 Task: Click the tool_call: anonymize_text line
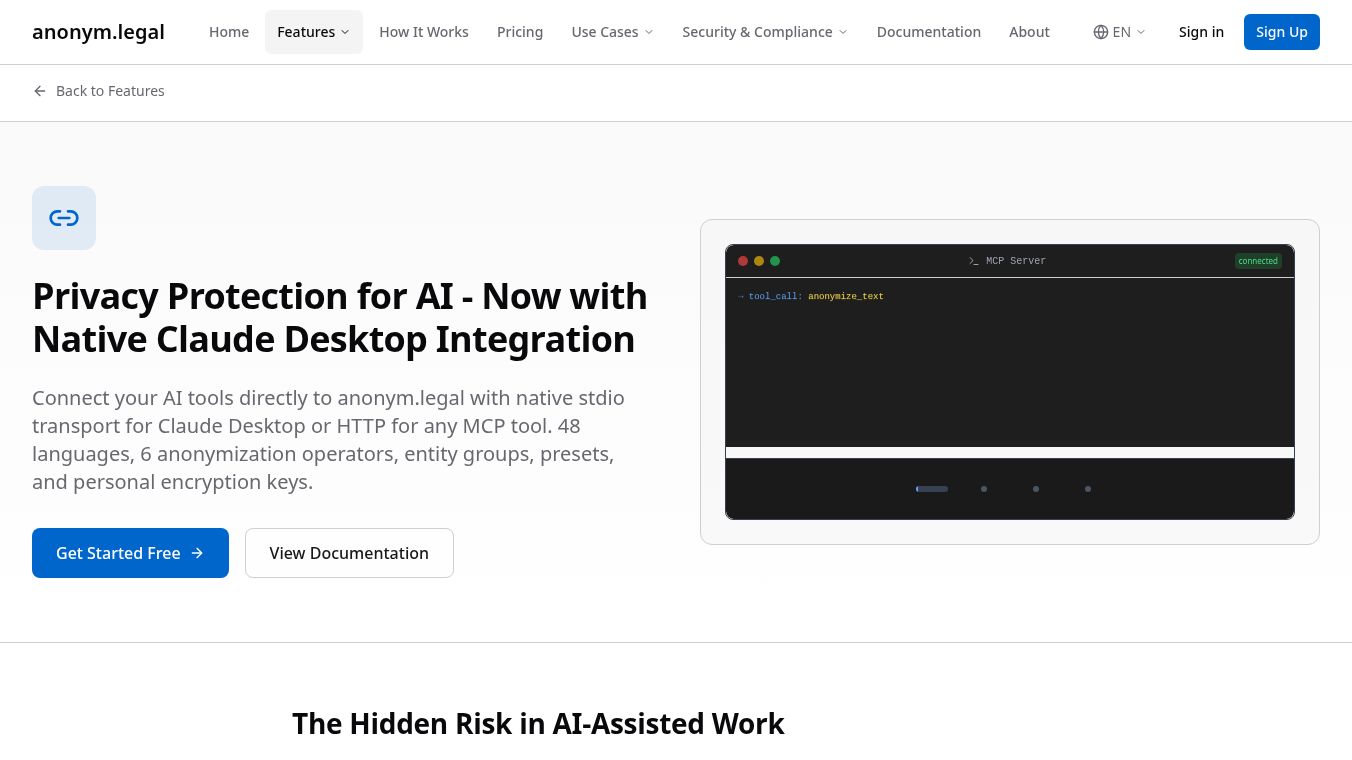[811, 297]
